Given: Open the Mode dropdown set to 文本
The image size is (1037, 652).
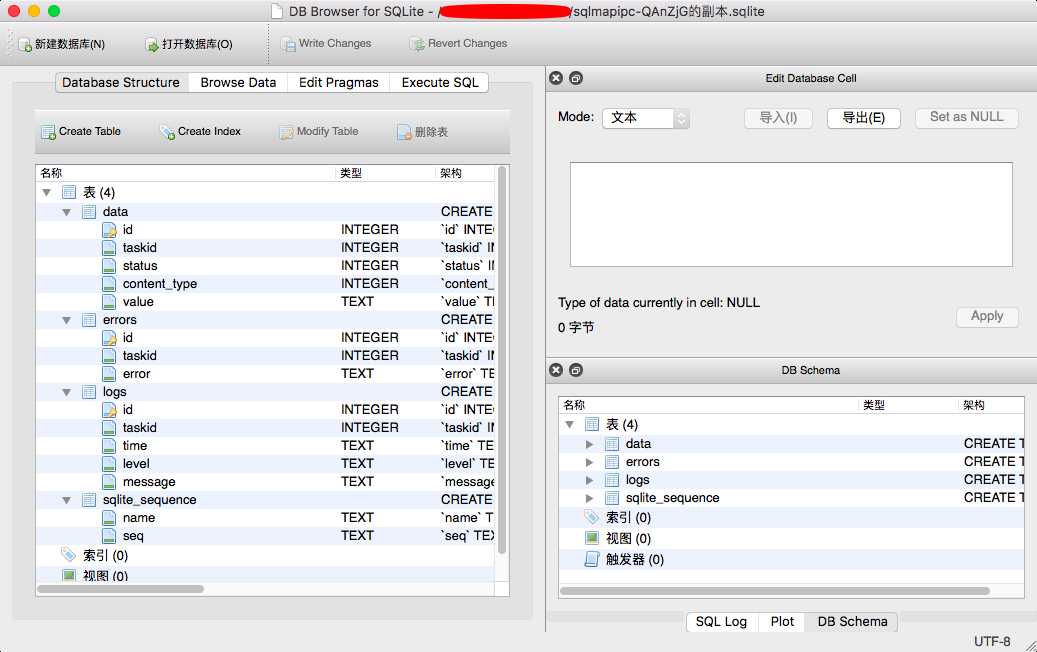Looking at the screenshot, I should (645, 118).
